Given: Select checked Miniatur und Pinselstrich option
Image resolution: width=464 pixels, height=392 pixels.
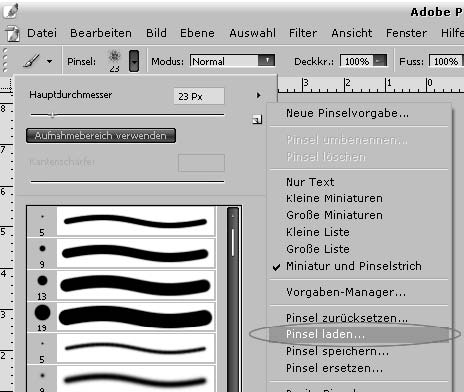Looking at the screenshot, I should (354, 266).
